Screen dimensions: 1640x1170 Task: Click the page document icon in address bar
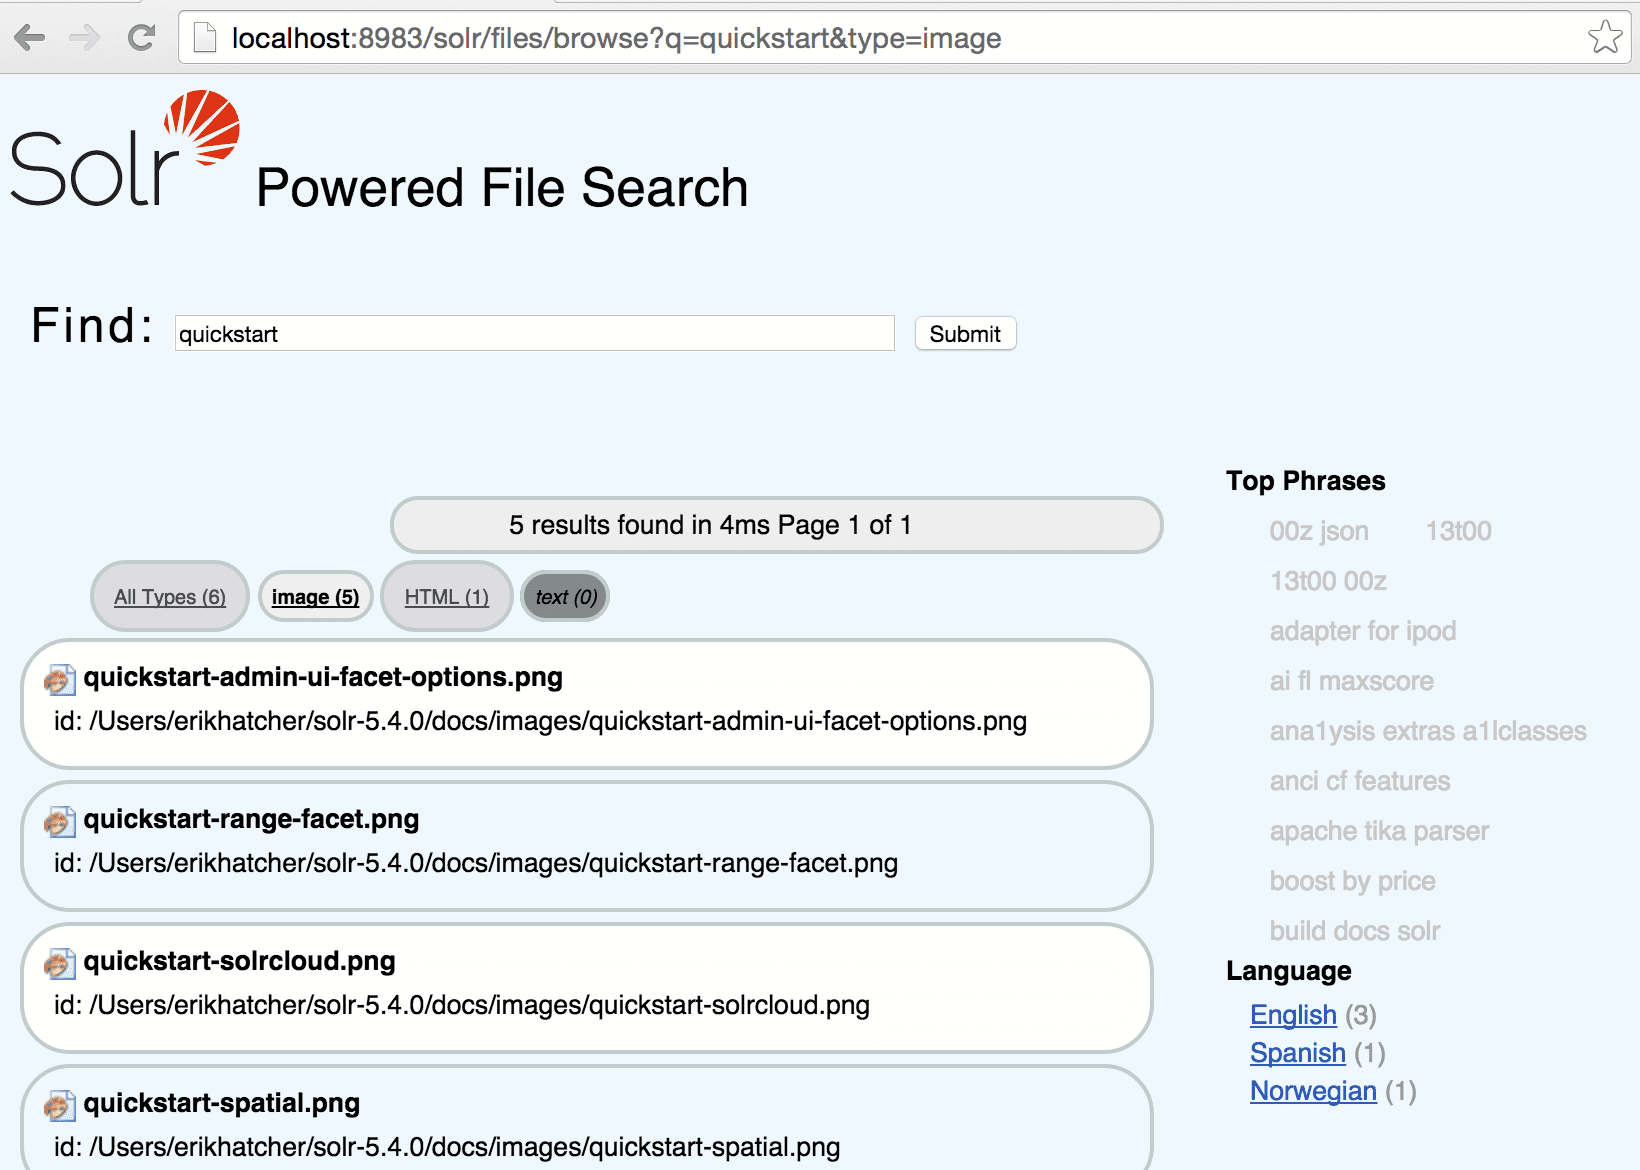tap(205, 38)
